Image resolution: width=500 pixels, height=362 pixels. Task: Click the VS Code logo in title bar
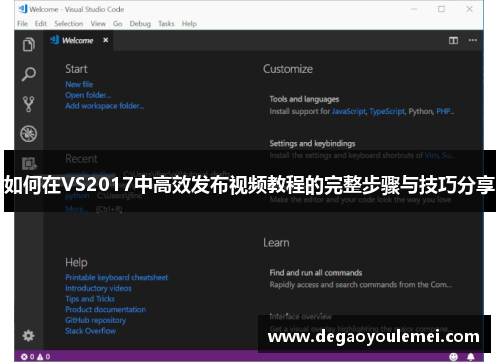[23, 9]
